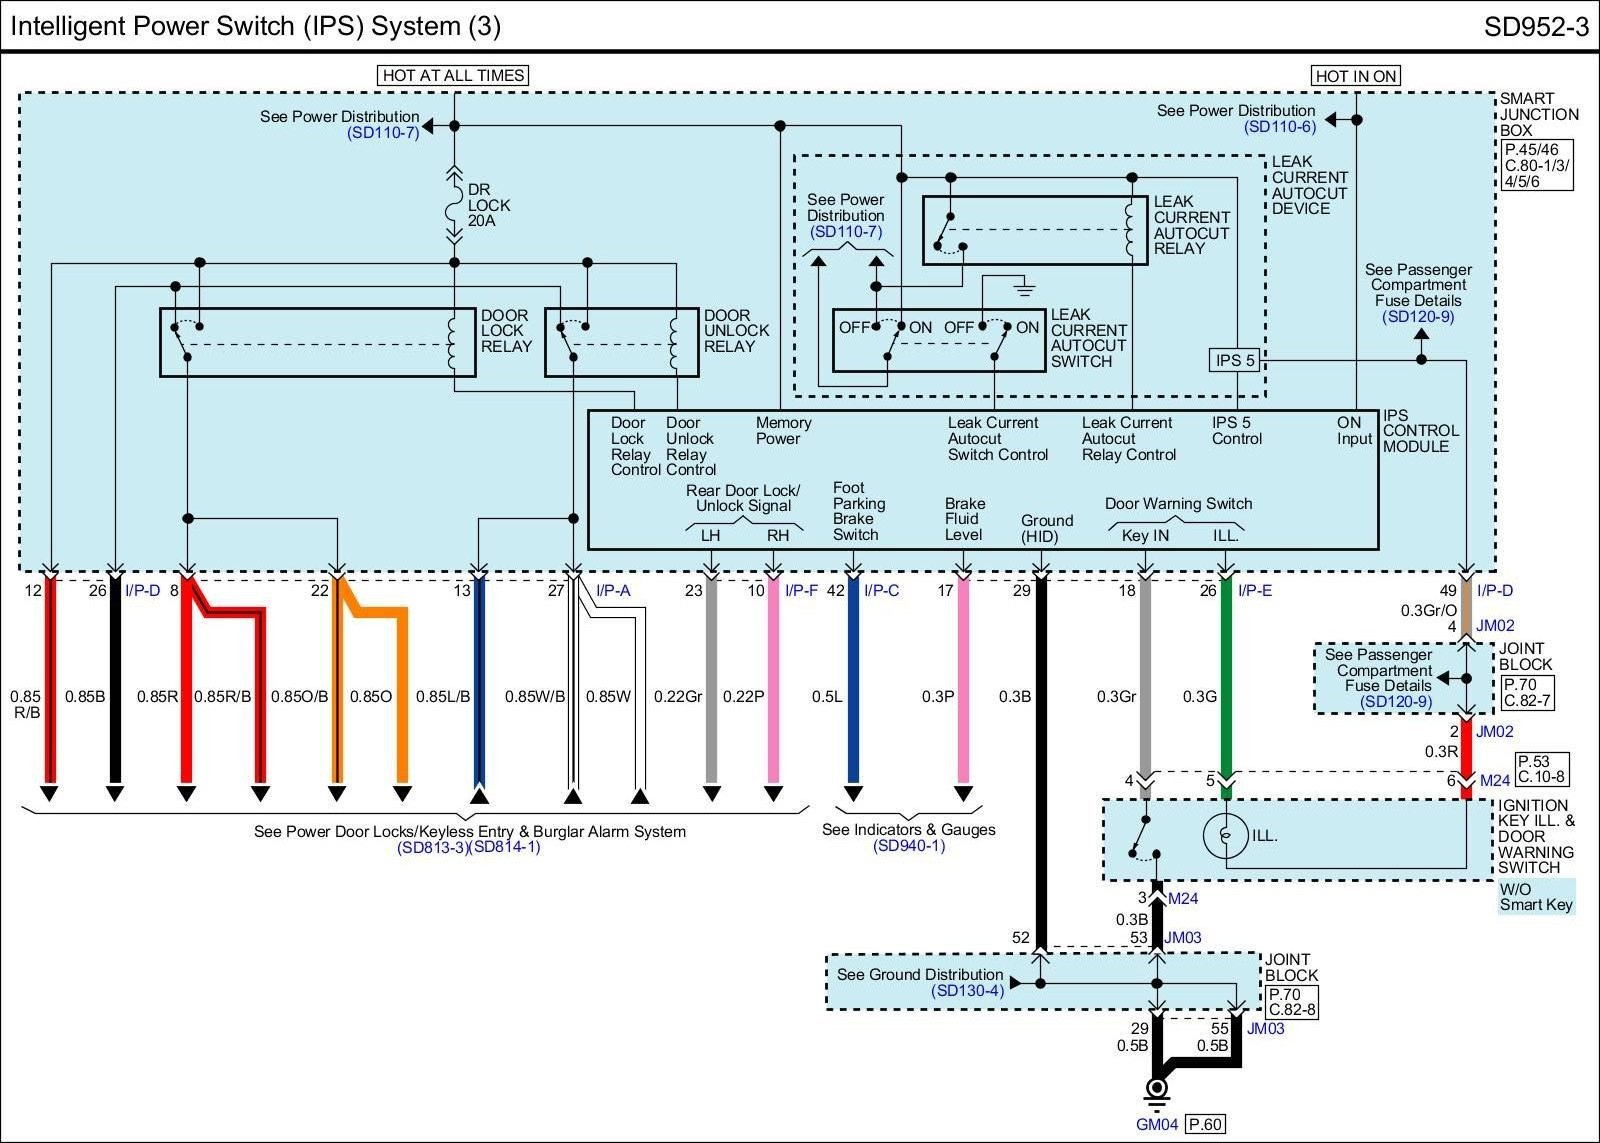
Task: Open the SD110-6 power distribution link
Action: 1279,127
